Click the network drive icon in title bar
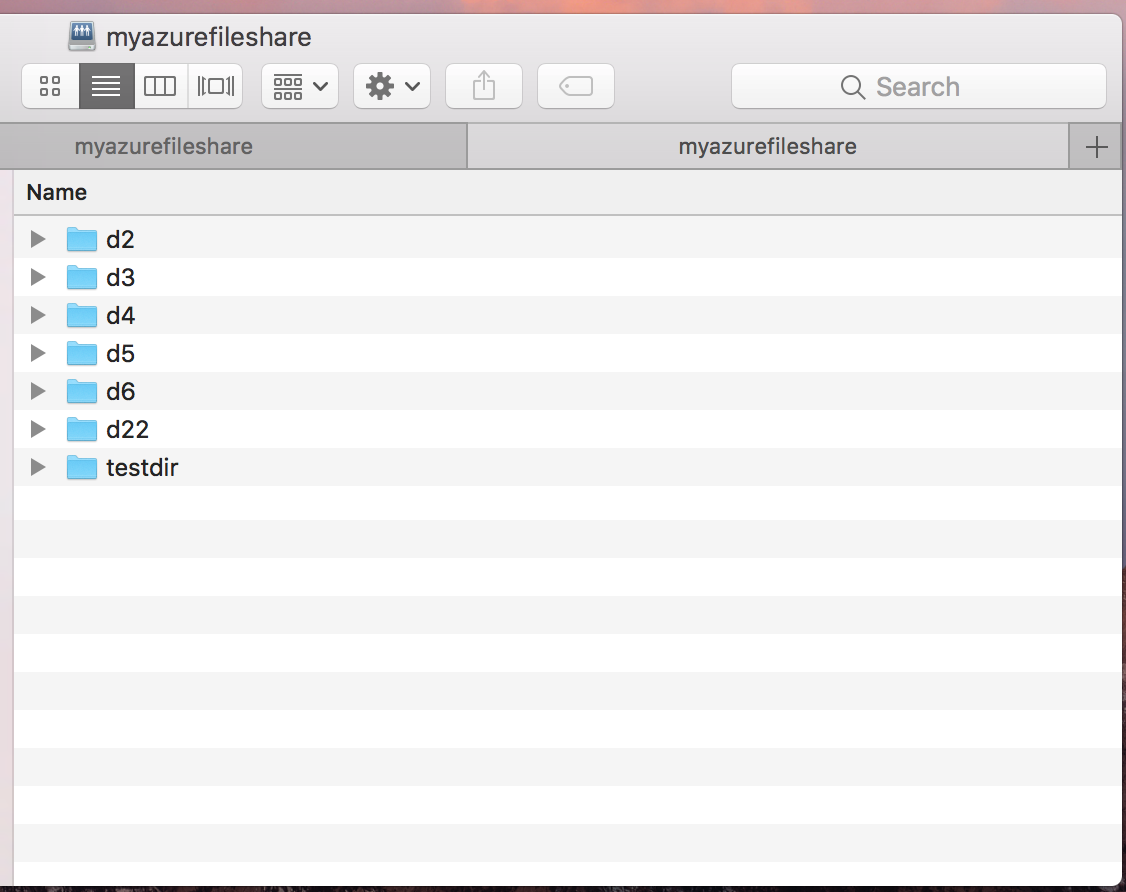 [80, 36]
